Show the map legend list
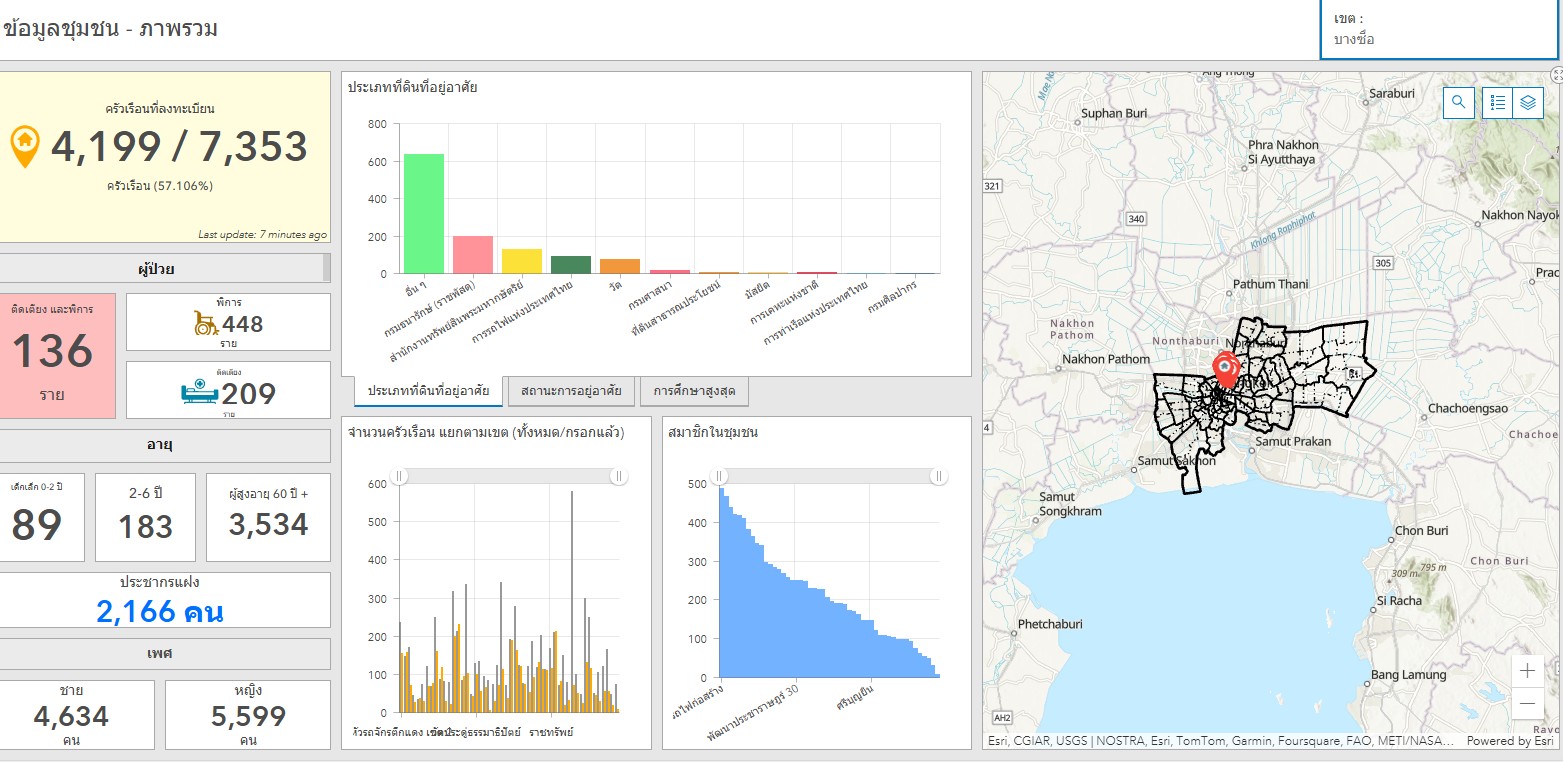Screen dimensions: 1563x762 (x=1497, y=102)
